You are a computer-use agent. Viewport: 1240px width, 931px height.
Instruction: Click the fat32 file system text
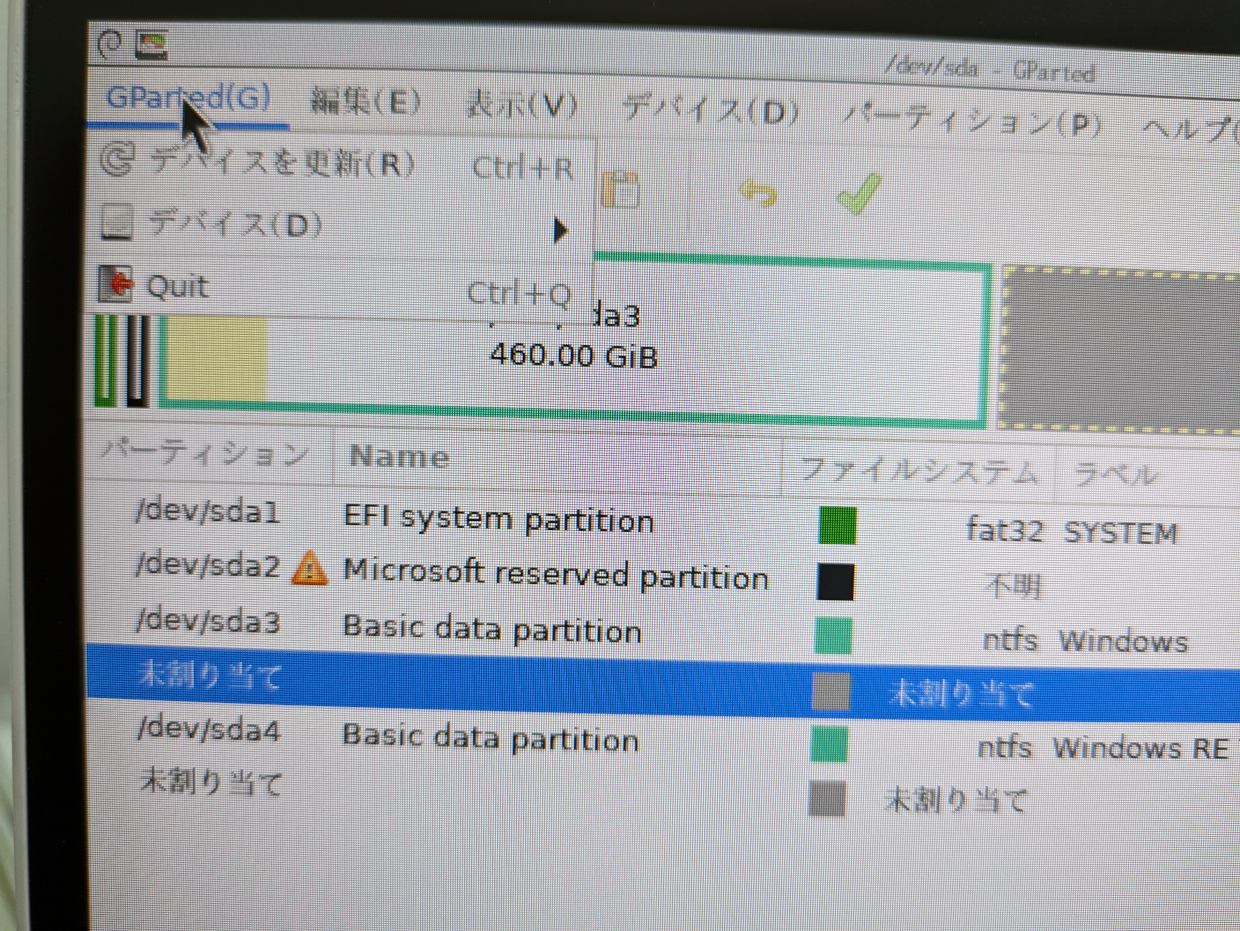[1004, 528]
